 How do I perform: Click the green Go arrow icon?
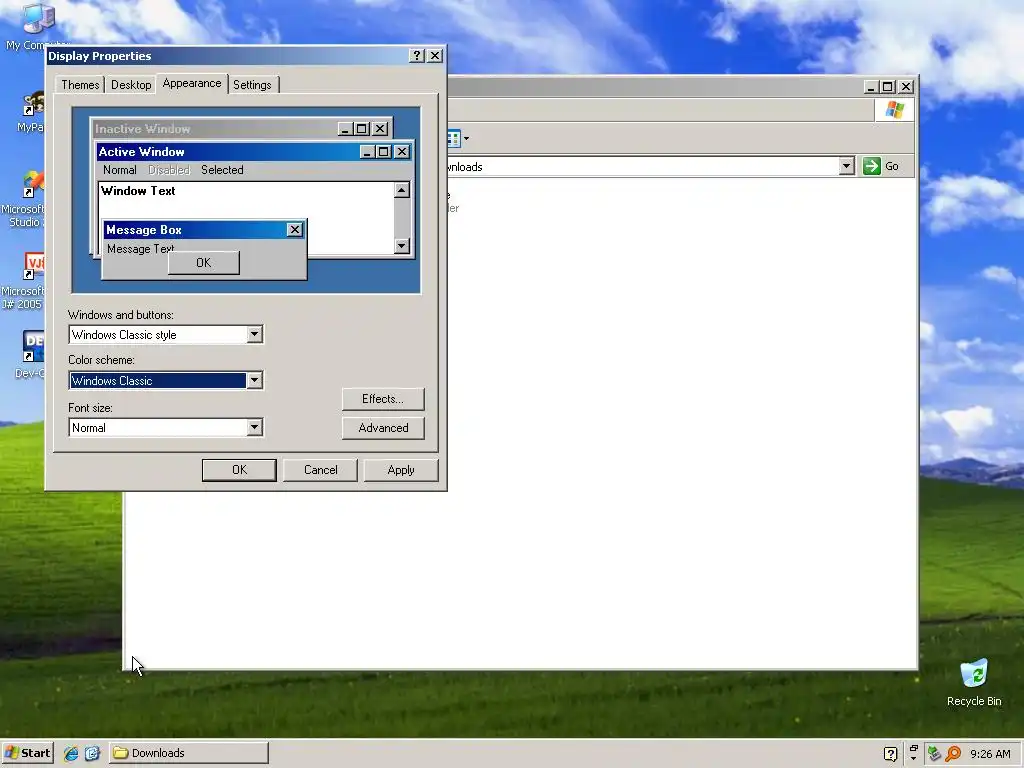click(872, 167)
